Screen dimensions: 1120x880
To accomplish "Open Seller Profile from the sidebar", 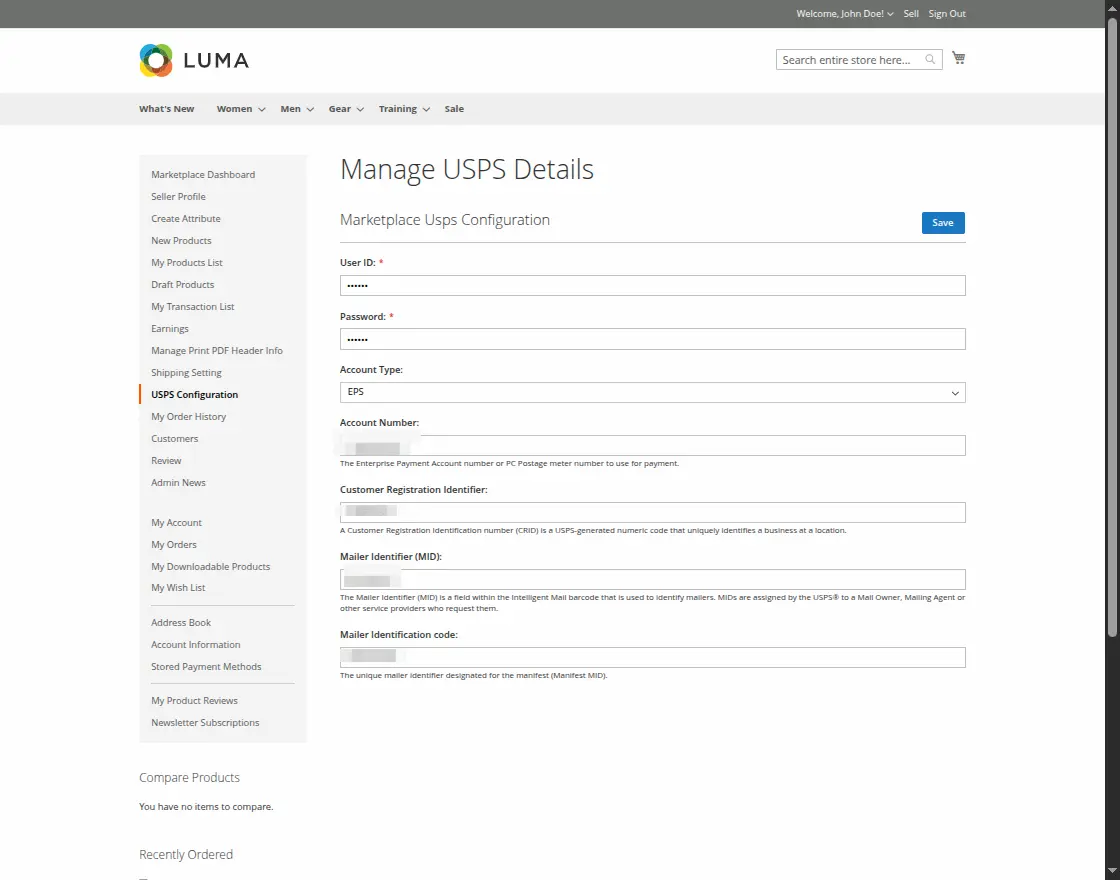I will 178,196.
